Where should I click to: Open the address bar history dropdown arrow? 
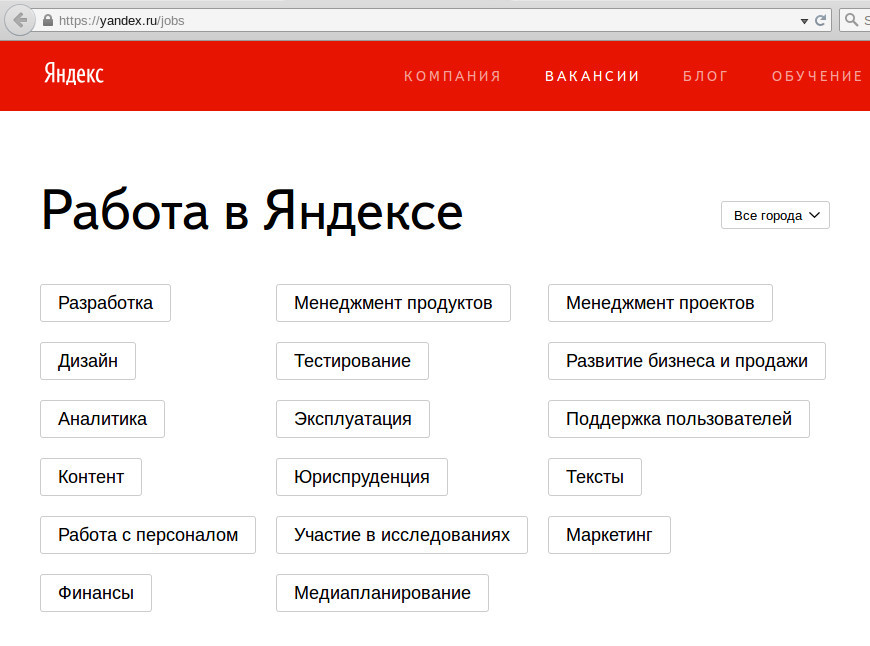(804, 21)
